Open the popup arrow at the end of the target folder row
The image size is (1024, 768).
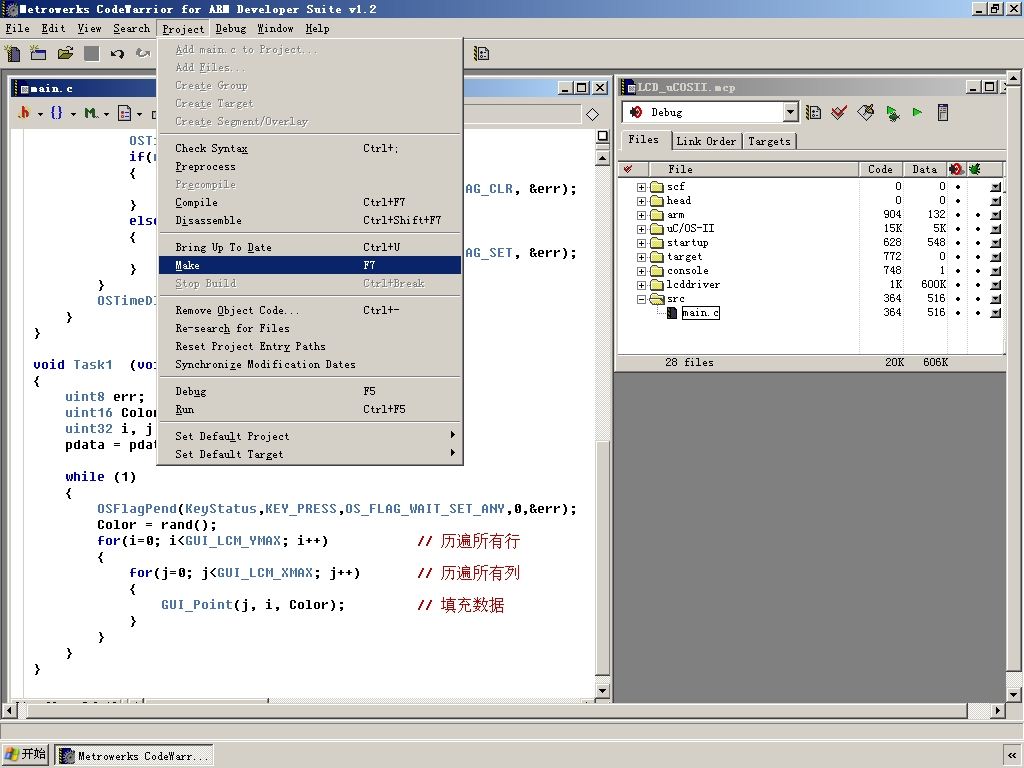pos(995,257)
